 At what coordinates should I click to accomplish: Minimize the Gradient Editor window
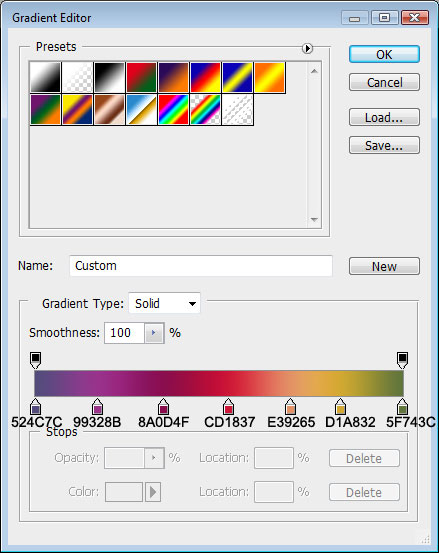click(355, 17)
